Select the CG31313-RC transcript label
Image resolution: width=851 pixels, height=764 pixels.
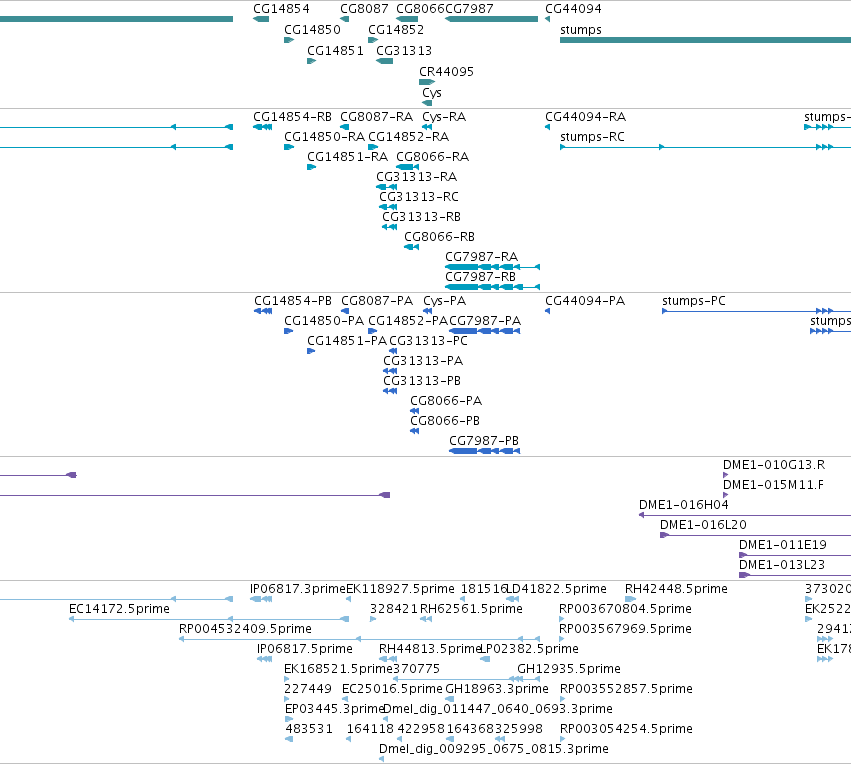pos(418,197)
